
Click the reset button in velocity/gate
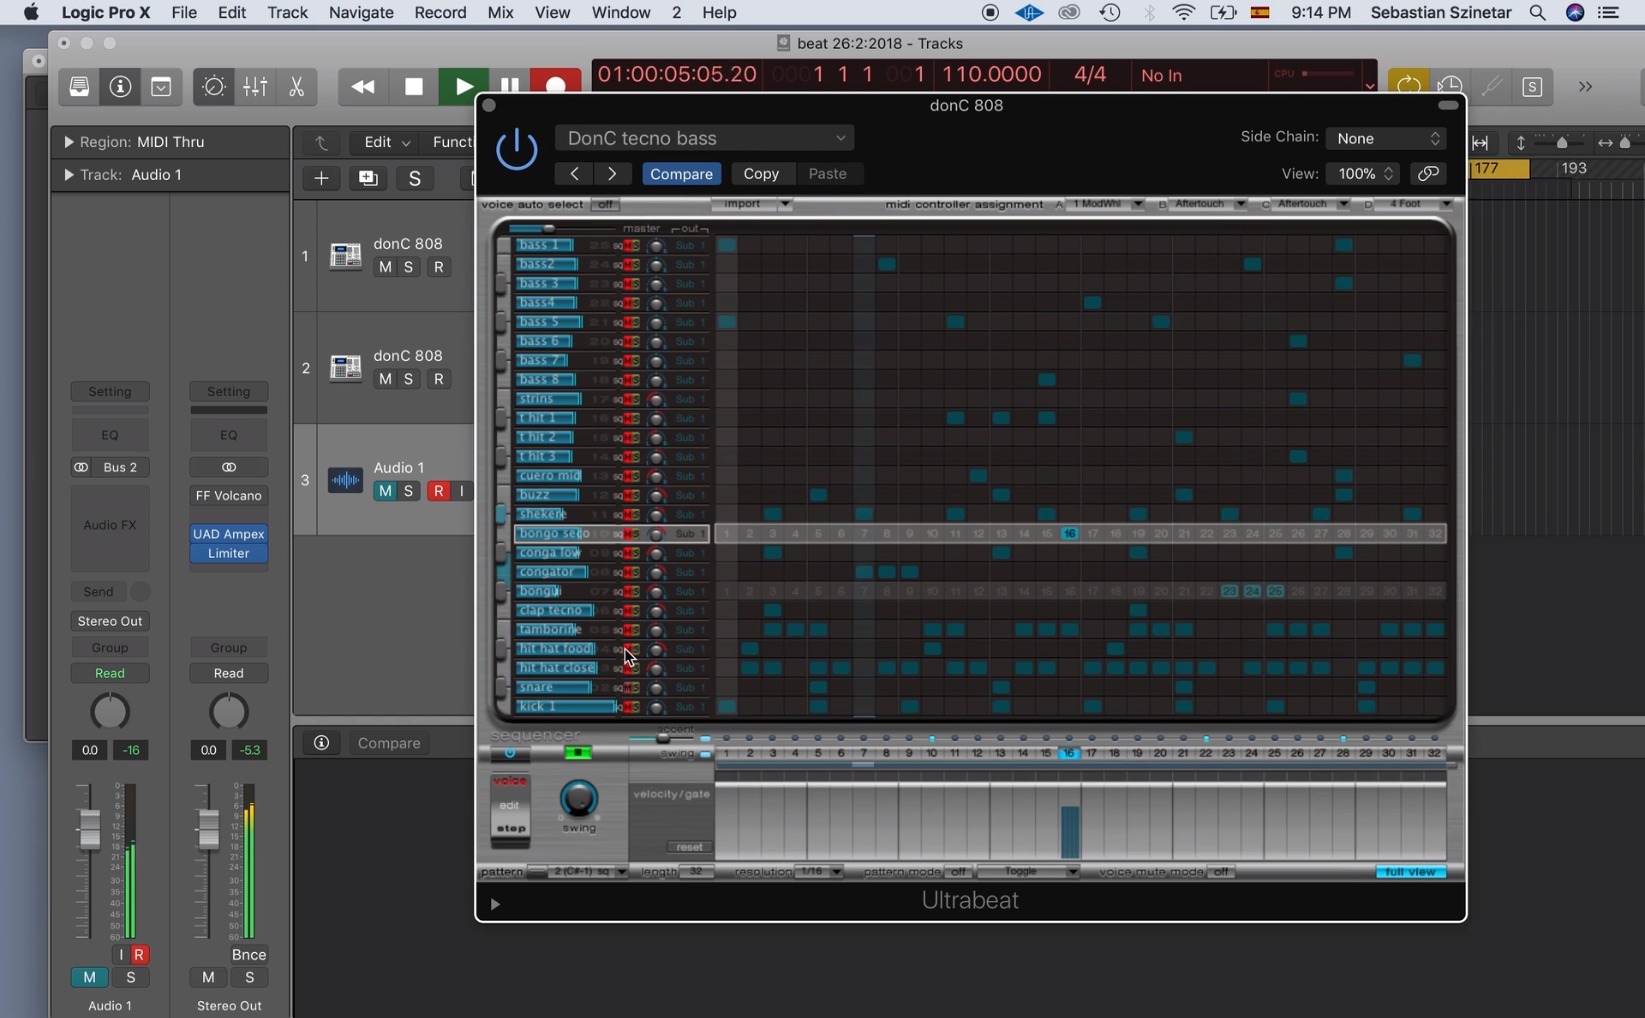689,847
